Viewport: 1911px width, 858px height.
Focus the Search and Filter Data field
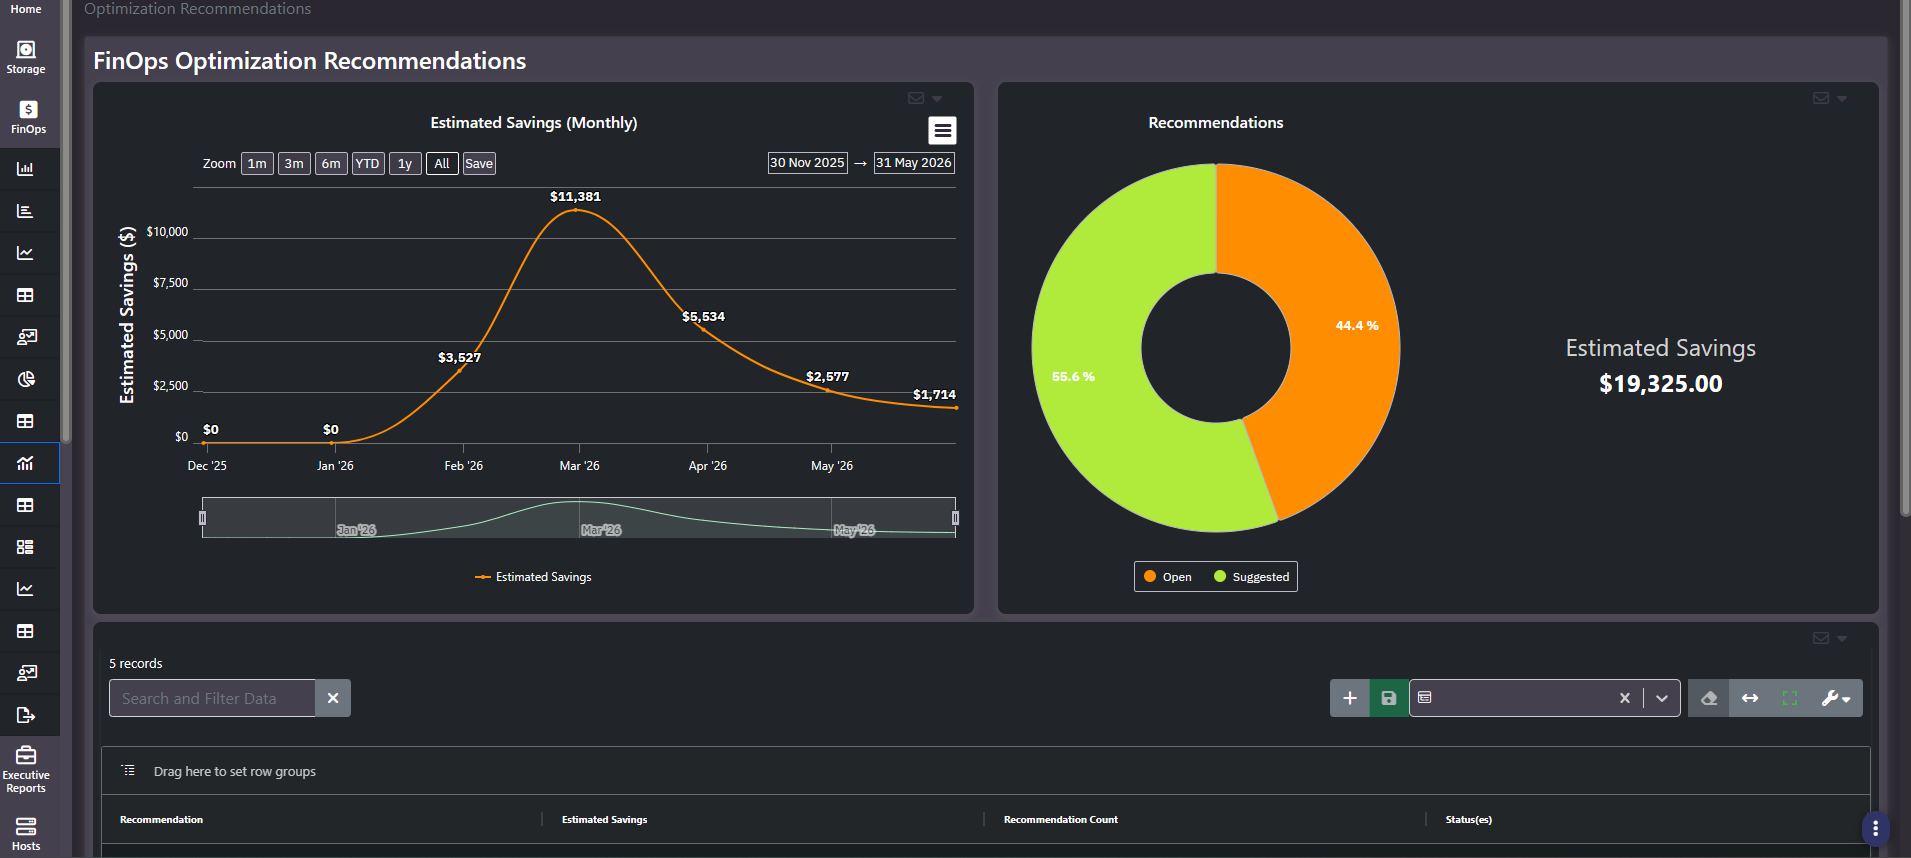212,698
